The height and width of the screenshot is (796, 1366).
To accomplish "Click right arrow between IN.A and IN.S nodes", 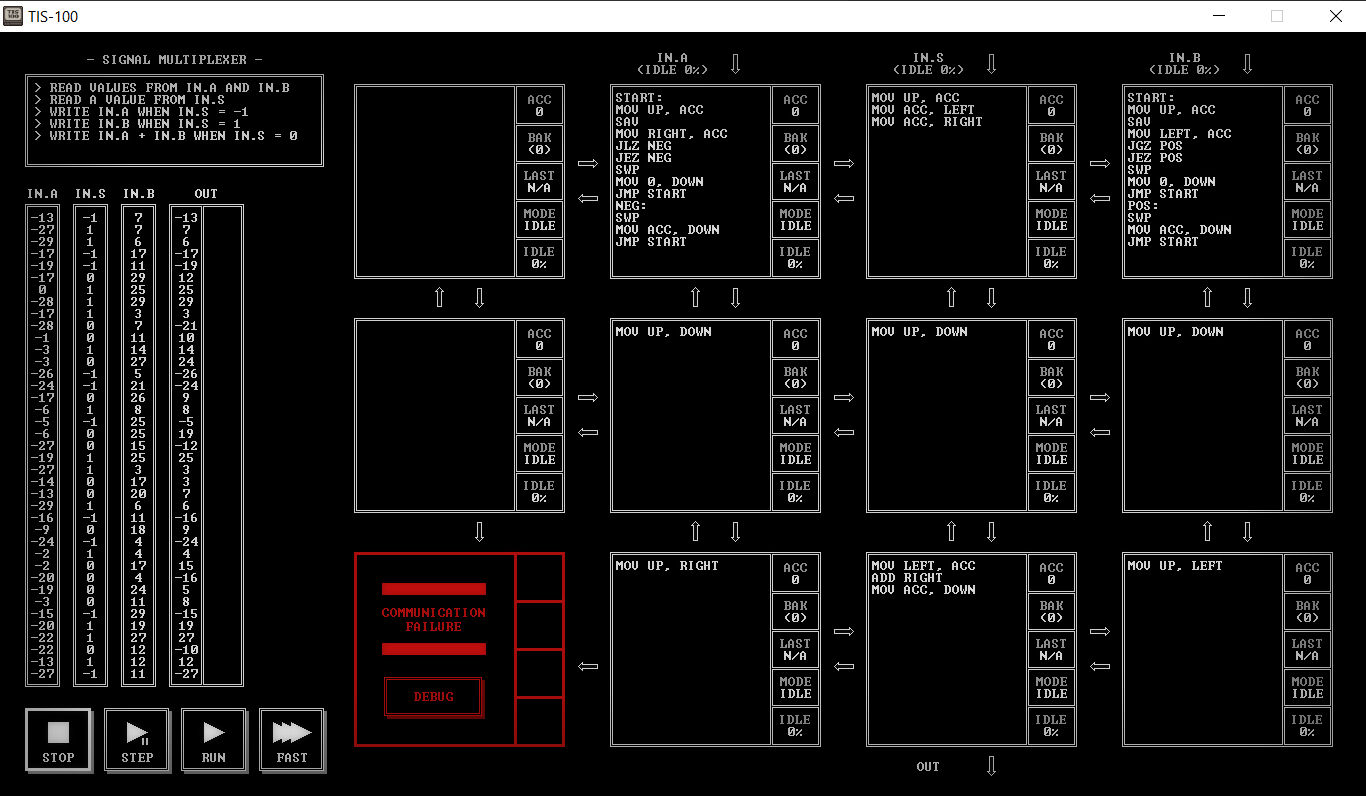I will pos(844,163).
